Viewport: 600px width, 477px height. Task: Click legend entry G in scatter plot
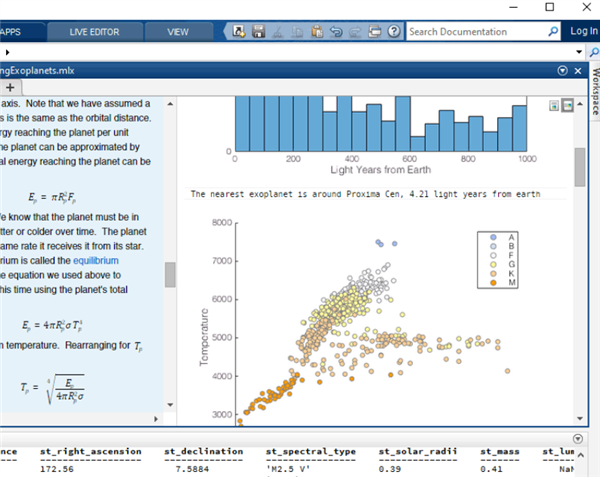click(503, 264)
